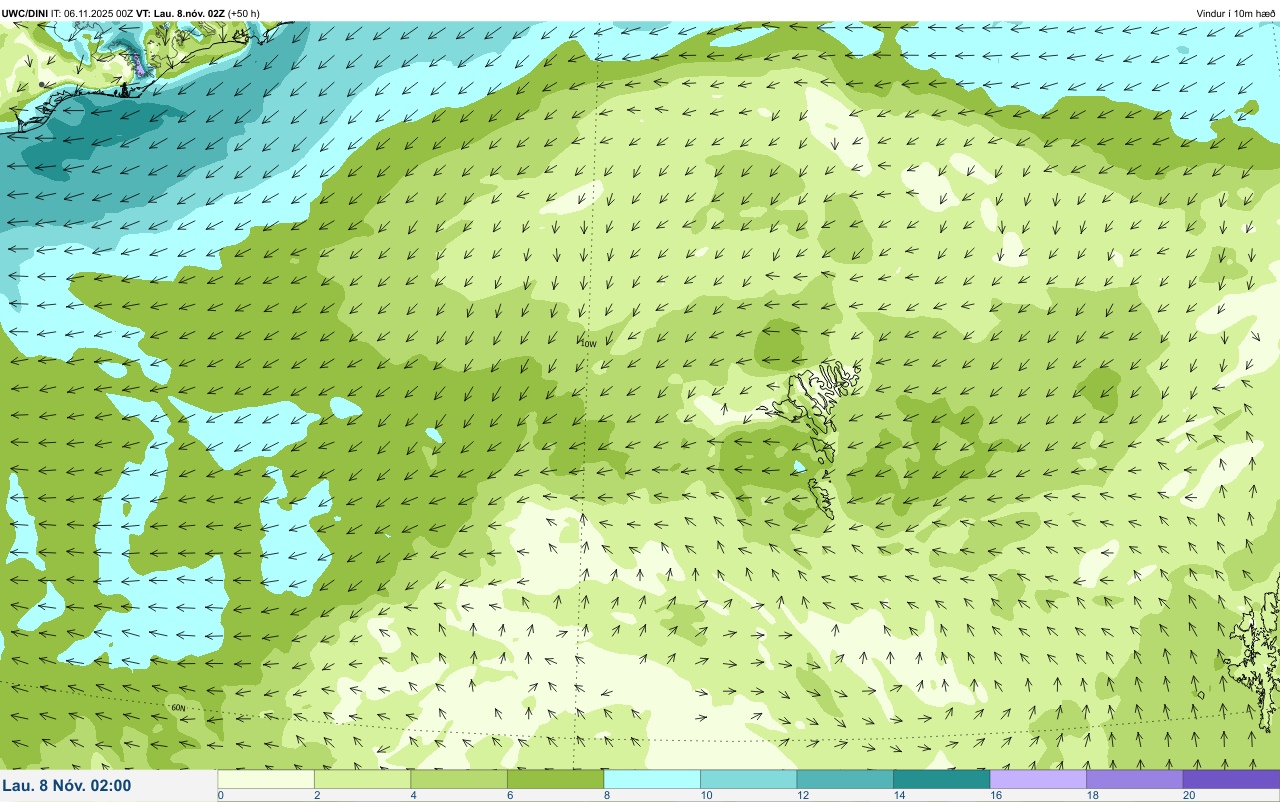Click the legend value '12'
The width and height of the screenshot is (1280, 802).
point(802,795)
